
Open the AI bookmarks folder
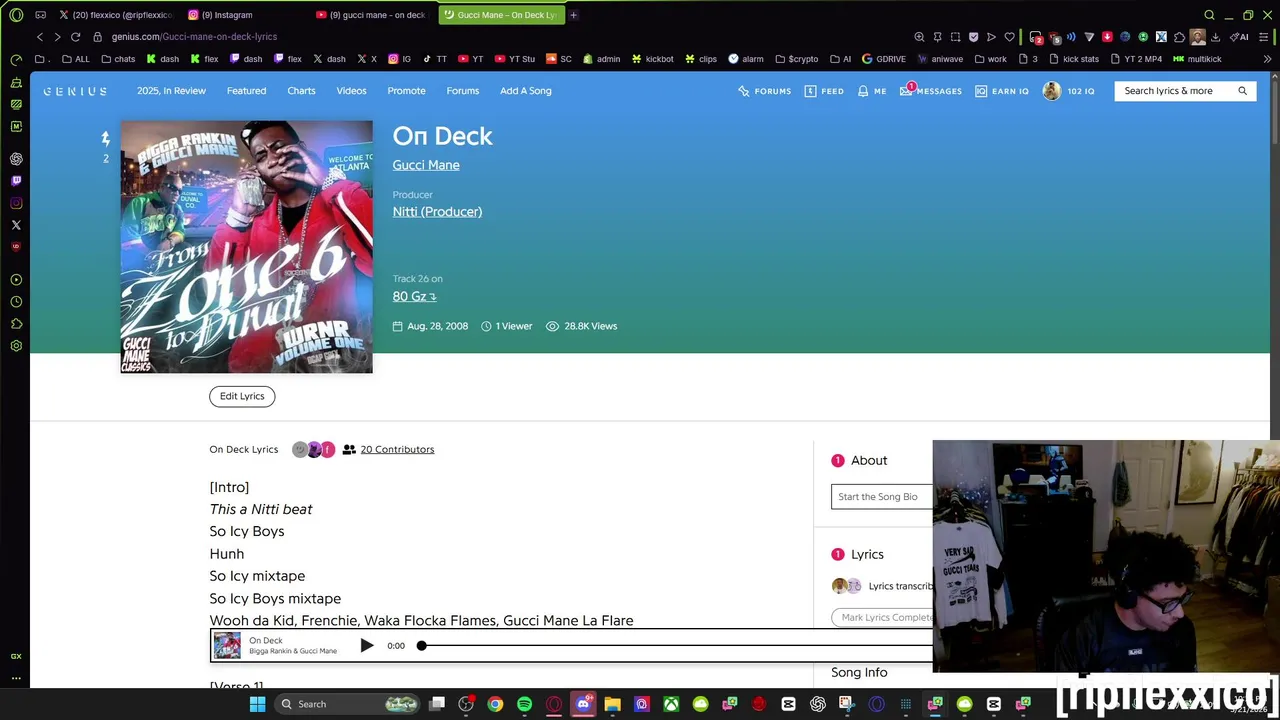(840, 59)
